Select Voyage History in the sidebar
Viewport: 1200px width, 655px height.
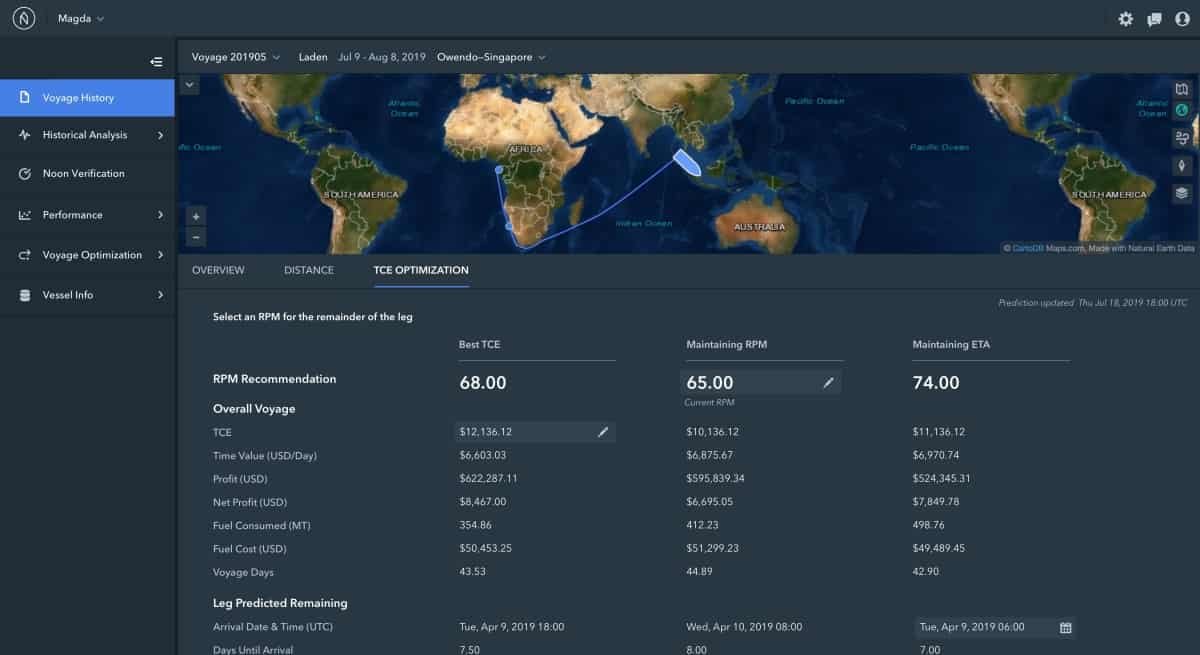pyautogui.click(x=87, y=98)
